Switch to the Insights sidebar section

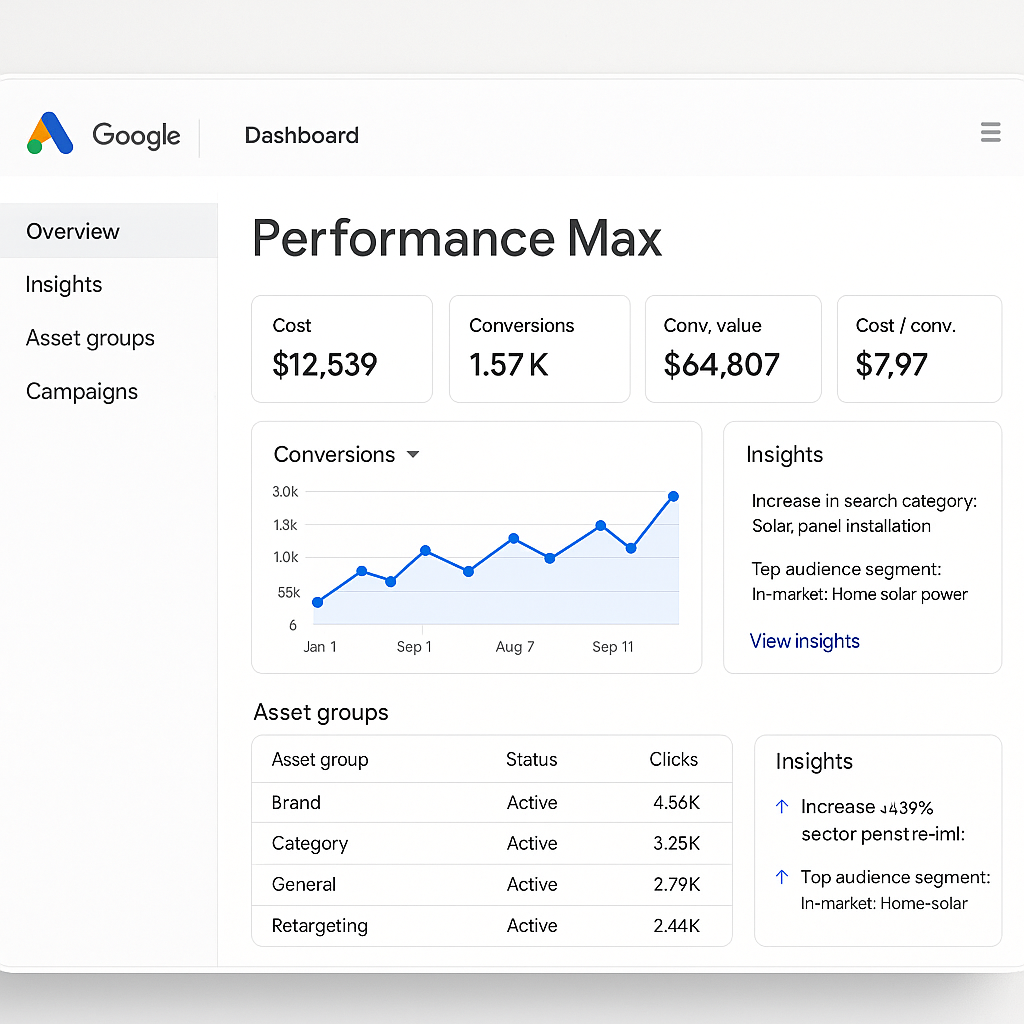63,285
